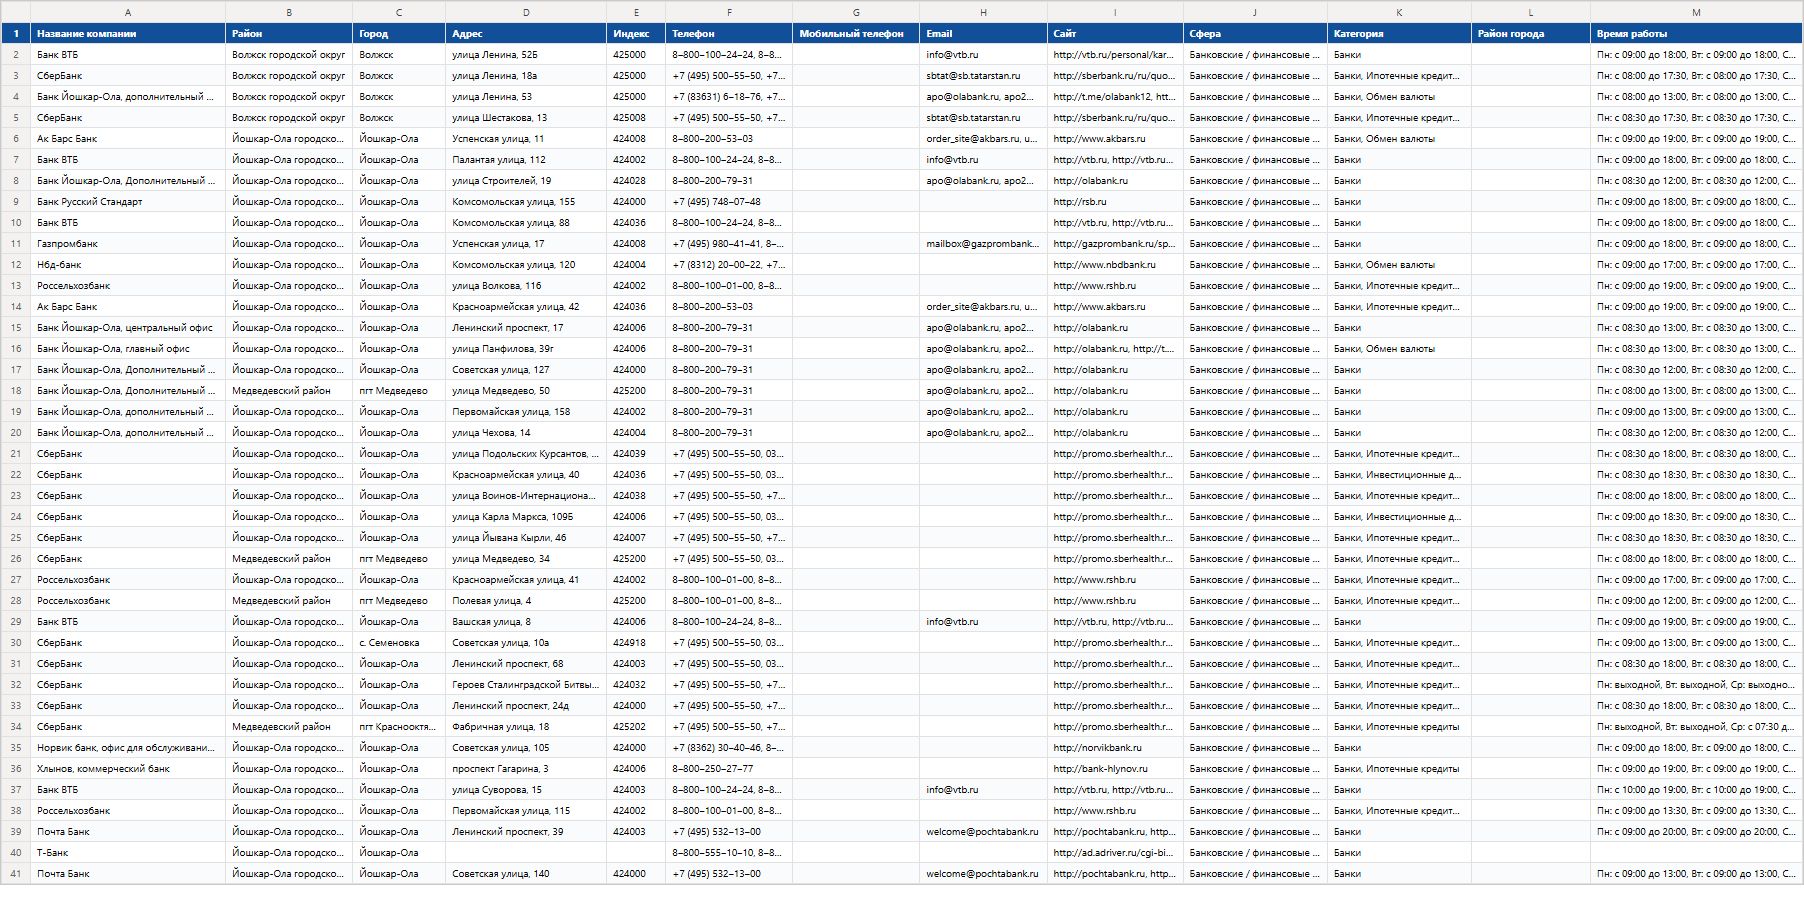Select the "Категория" header cell
Viewport: 1804px width, 902px height.
(x=1399, y=33)
